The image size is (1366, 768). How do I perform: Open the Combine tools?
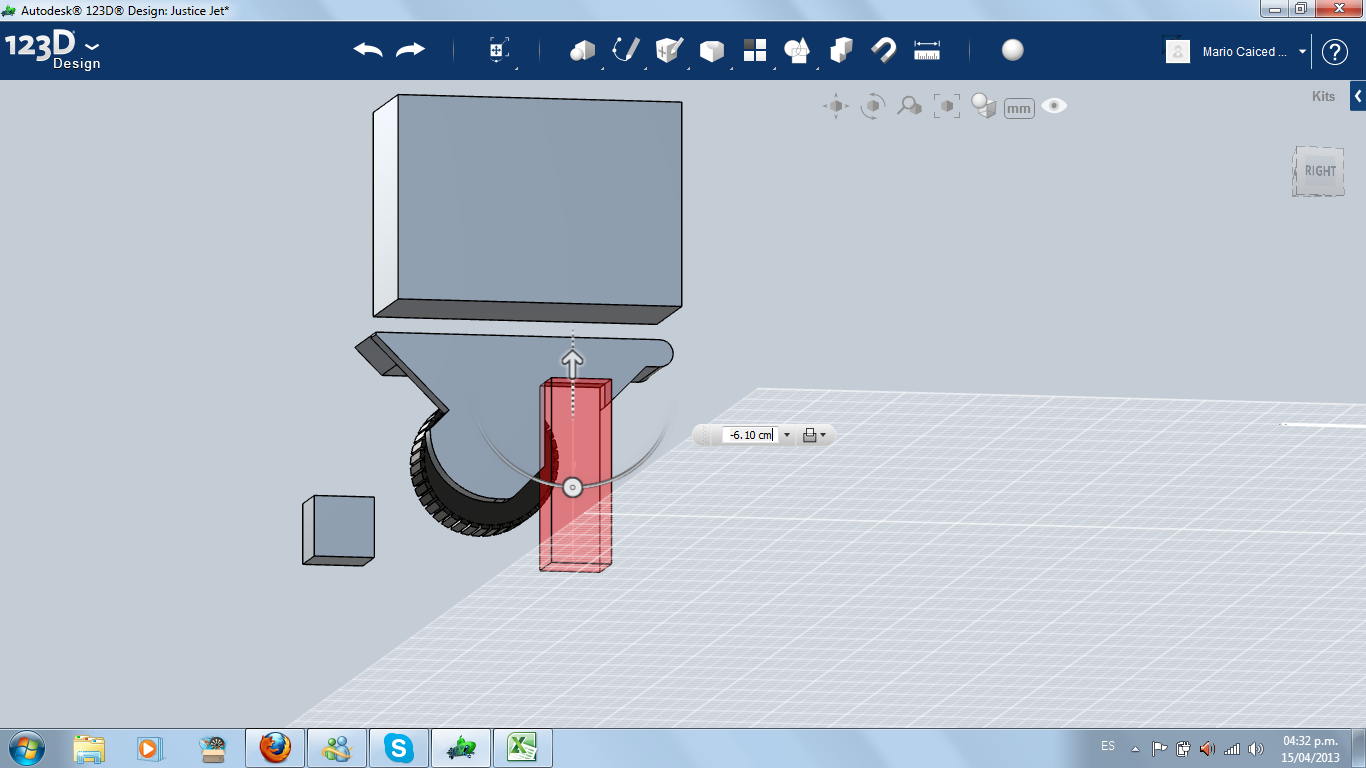[841, 50]
